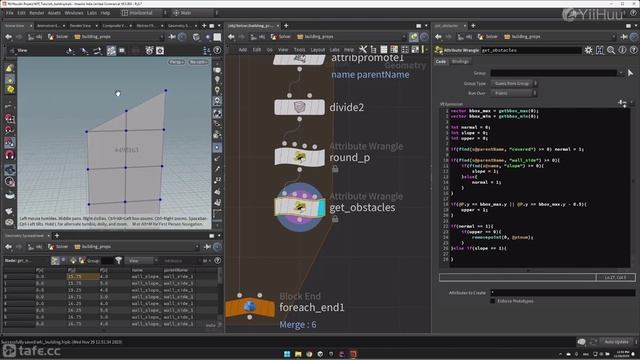
Task: Open the Geometry Spreadsheet help icon
Action: [x=218, y=260]
